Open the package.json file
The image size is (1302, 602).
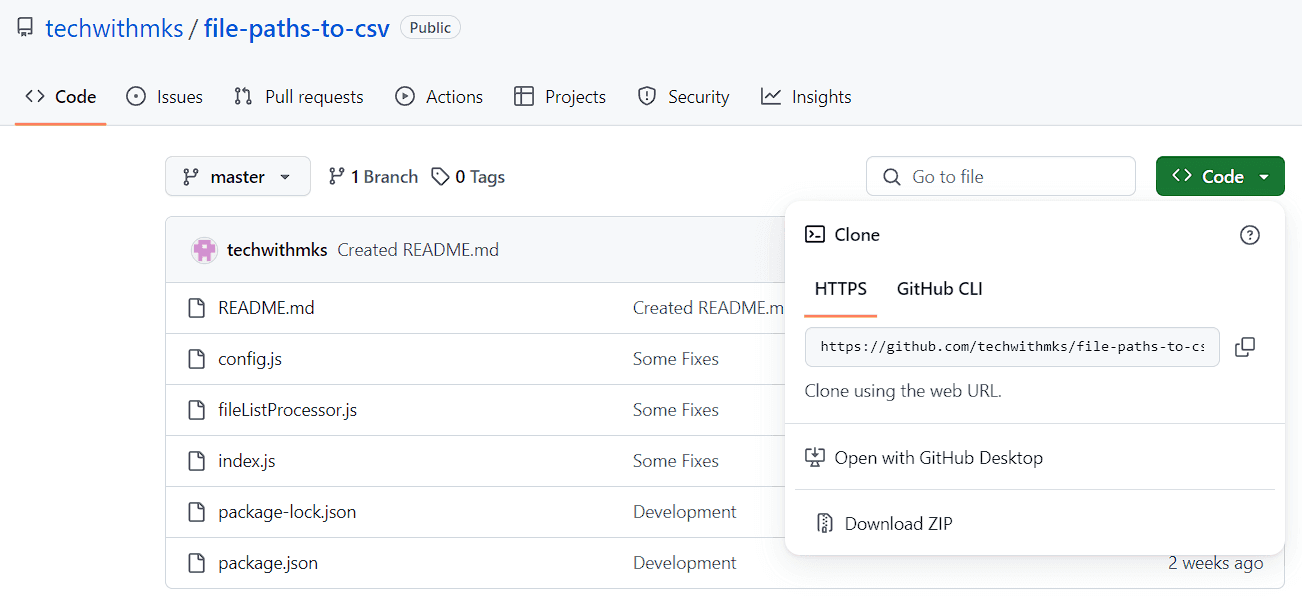pyautogui.click(x=268, y=563)
